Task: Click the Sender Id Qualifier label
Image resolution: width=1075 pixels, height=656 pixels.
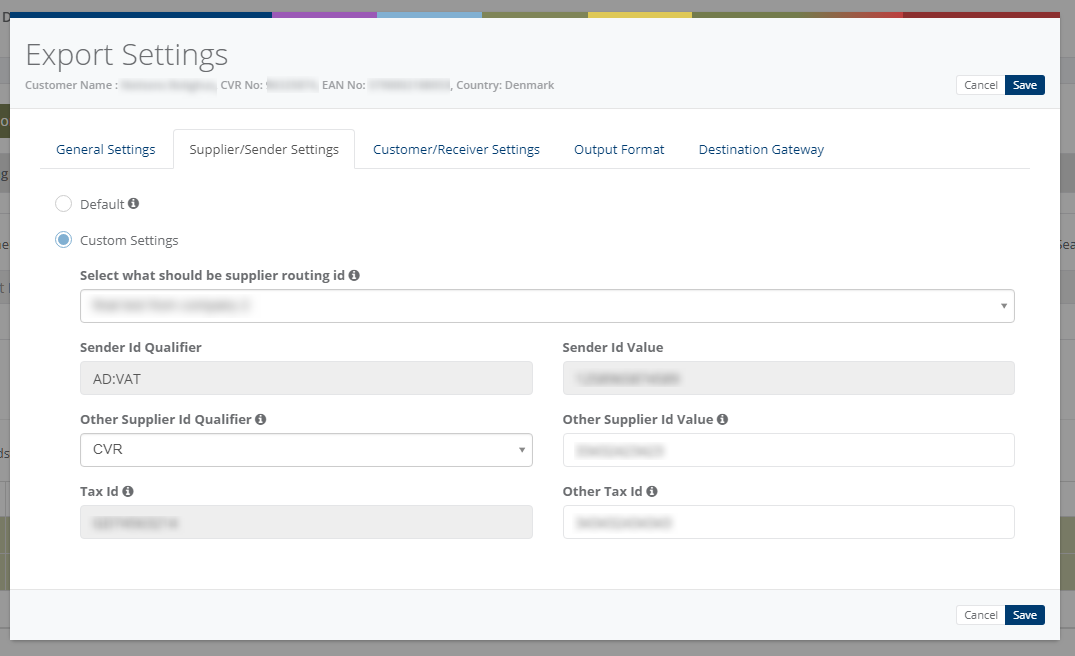Action: pyautogui.click(x=141, y=347)
